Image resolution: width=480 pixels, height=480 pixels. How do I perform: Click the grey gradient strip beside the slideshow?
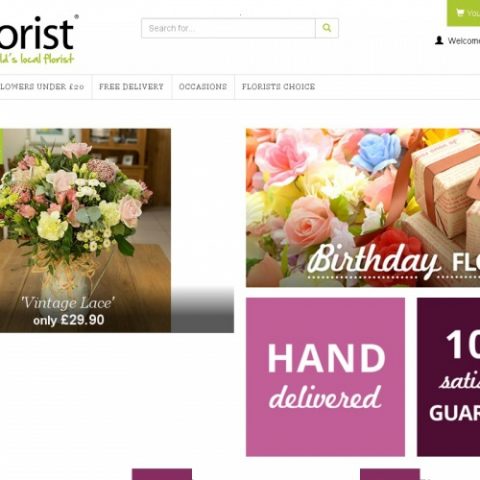(202, 309)
